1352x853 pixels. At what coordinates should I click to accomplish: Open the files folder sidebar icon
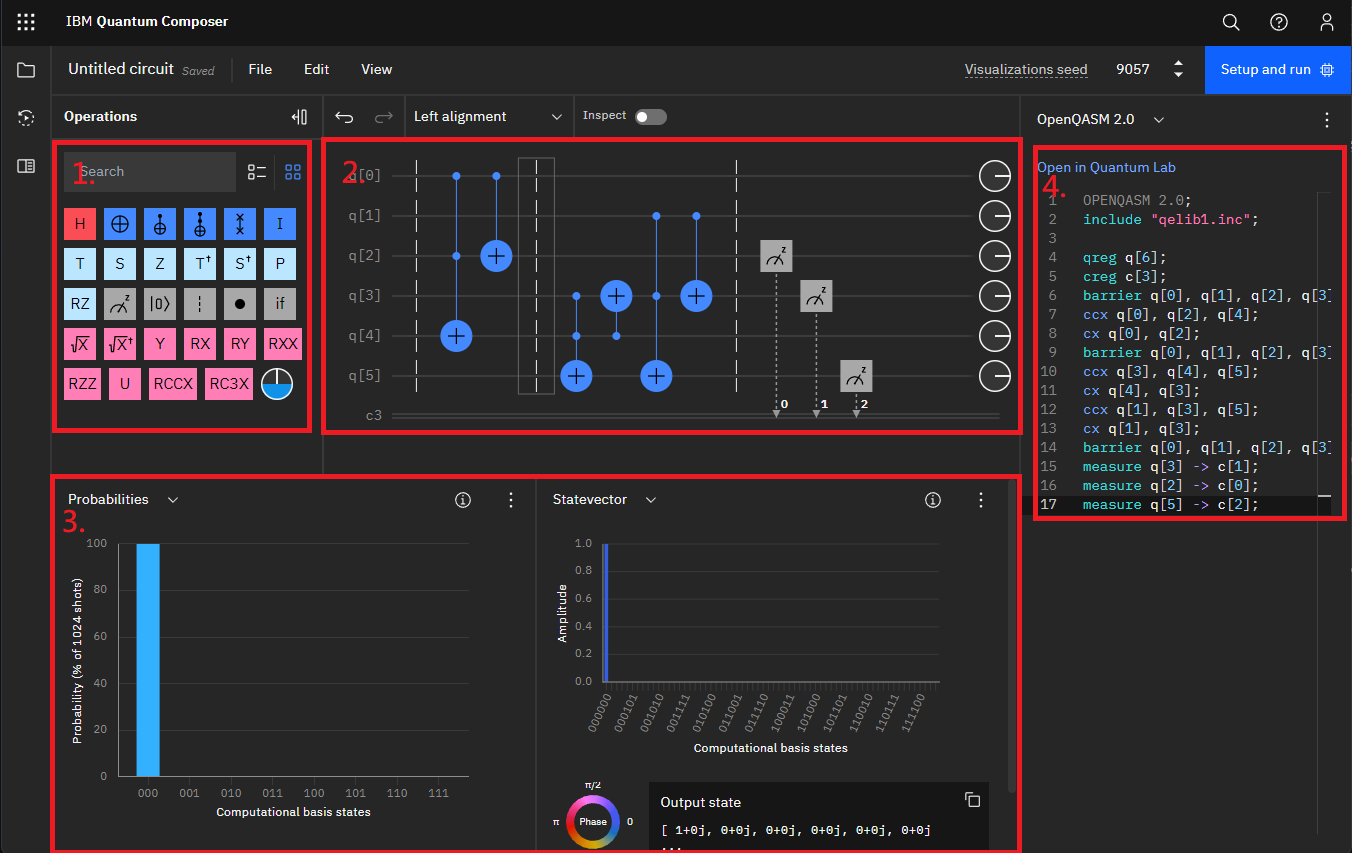26,70
